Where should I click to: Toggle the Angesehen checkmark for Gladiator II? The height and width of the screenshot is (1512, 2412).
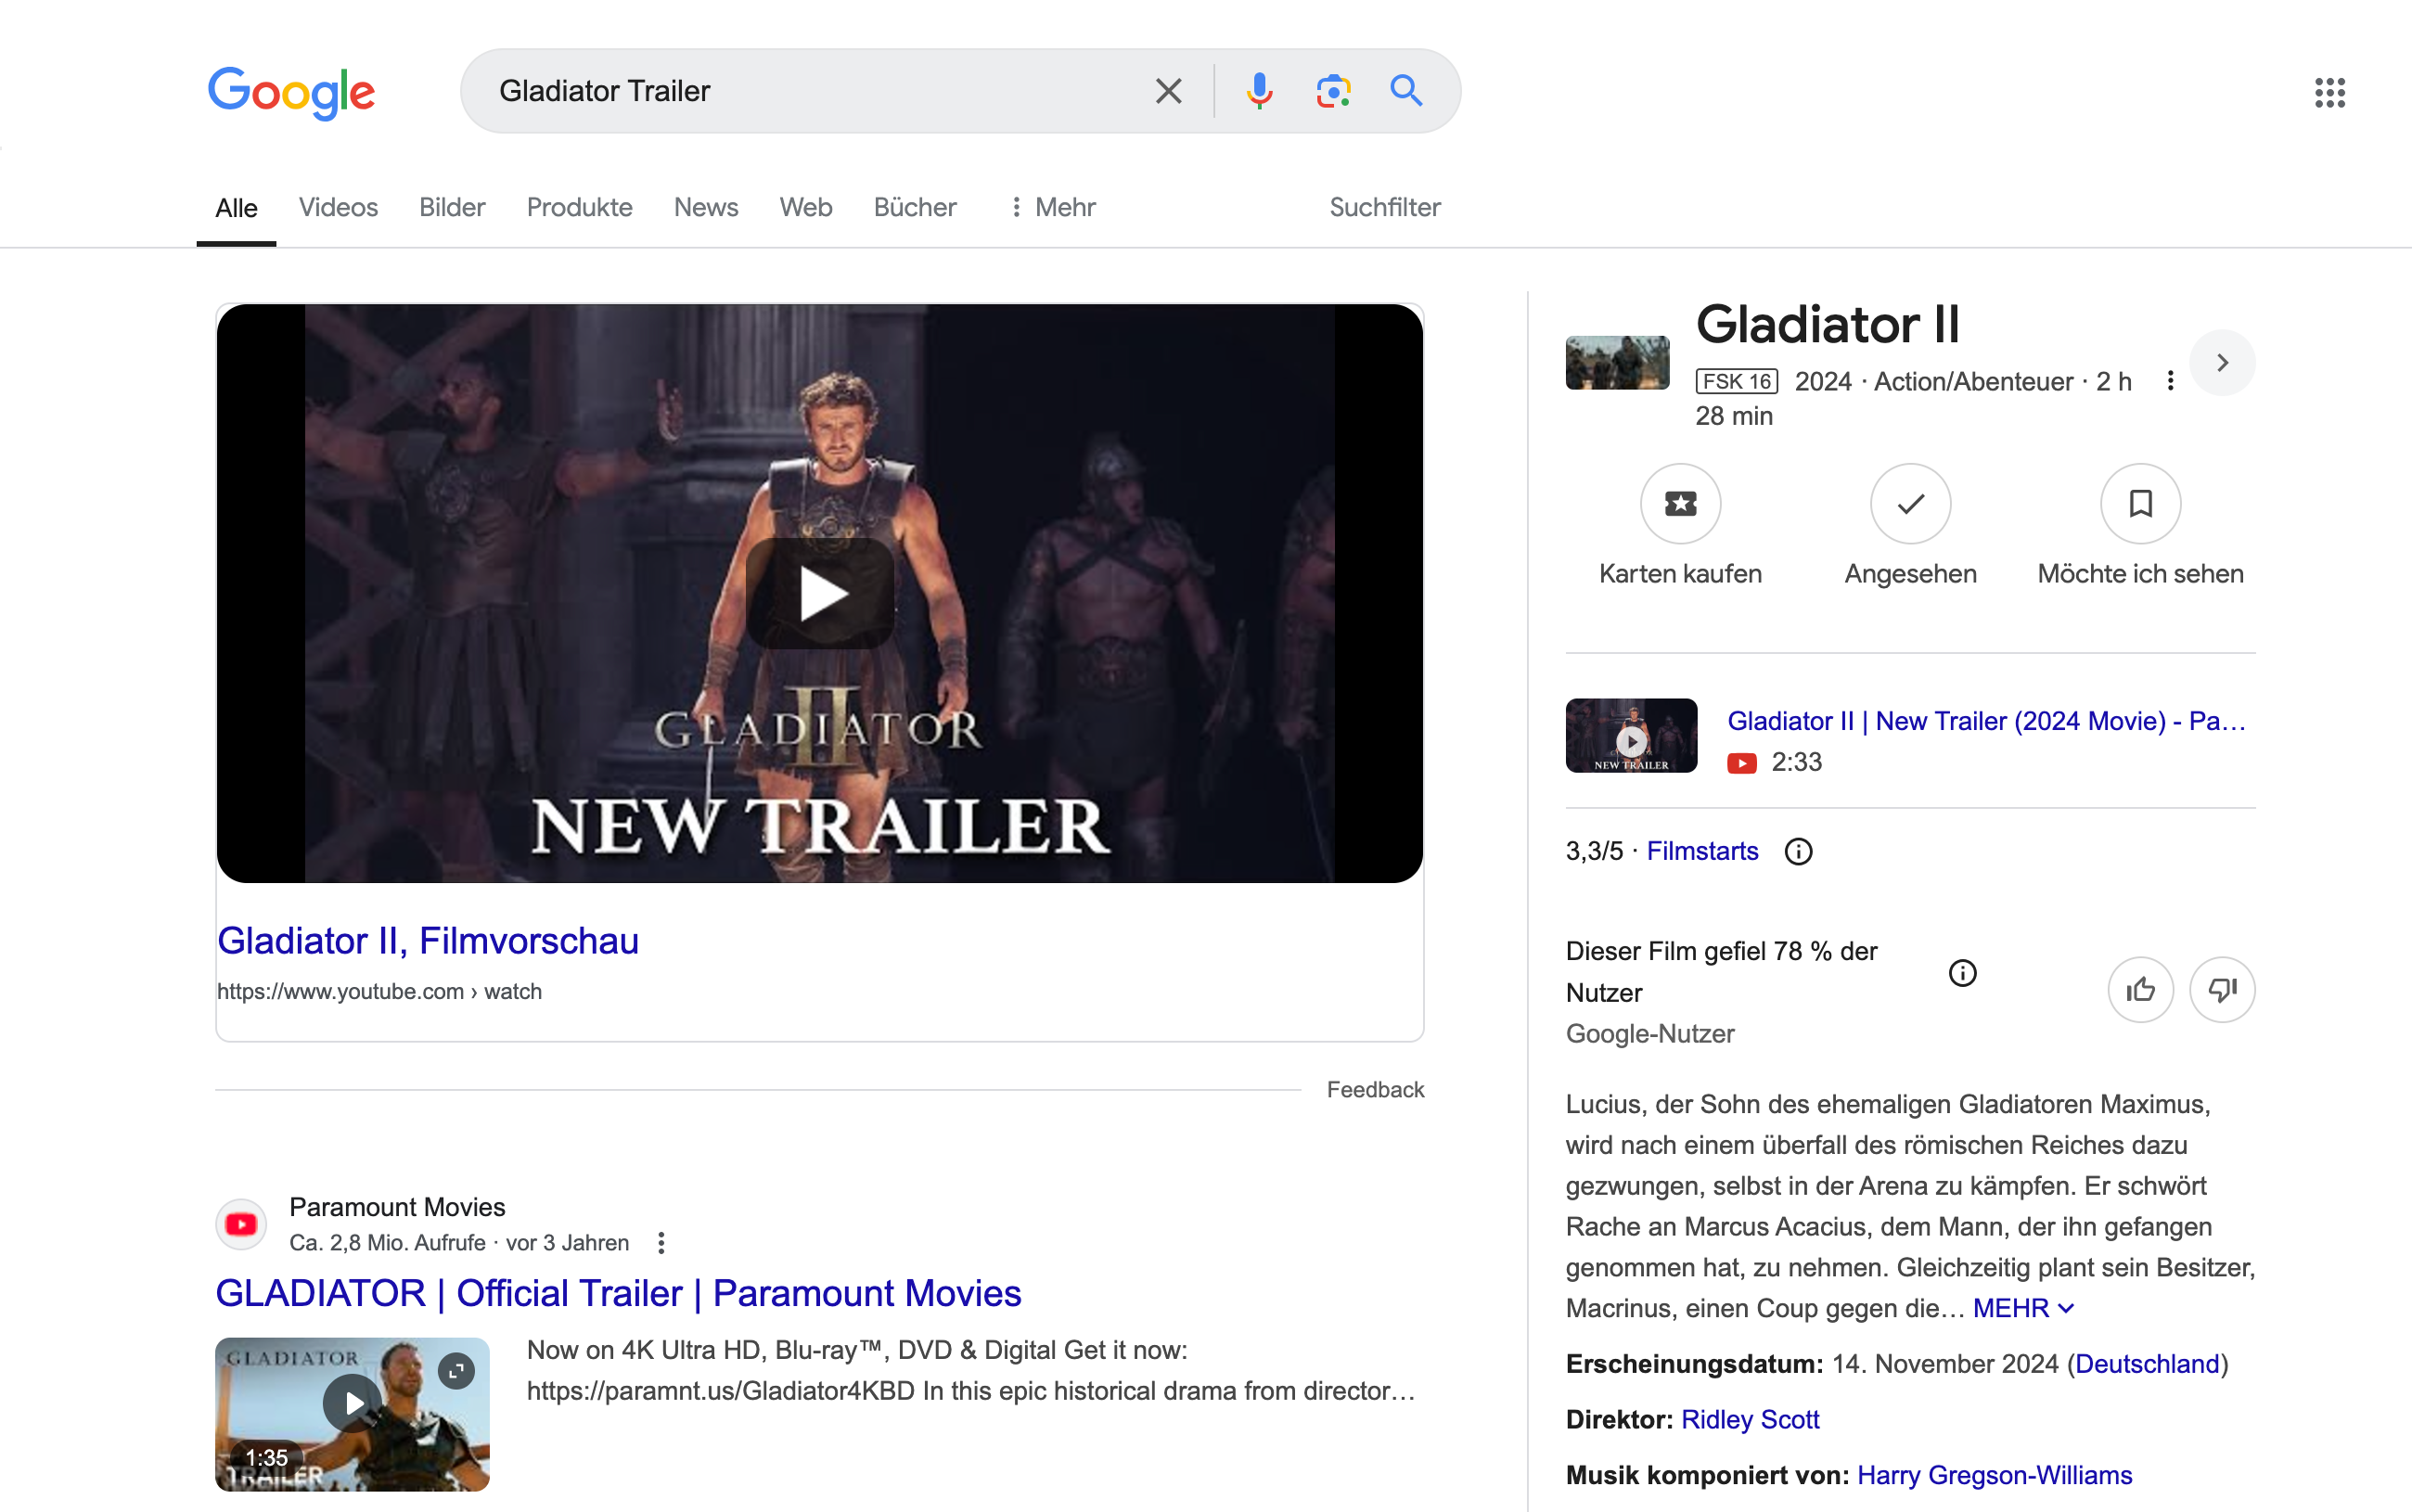1910,504
